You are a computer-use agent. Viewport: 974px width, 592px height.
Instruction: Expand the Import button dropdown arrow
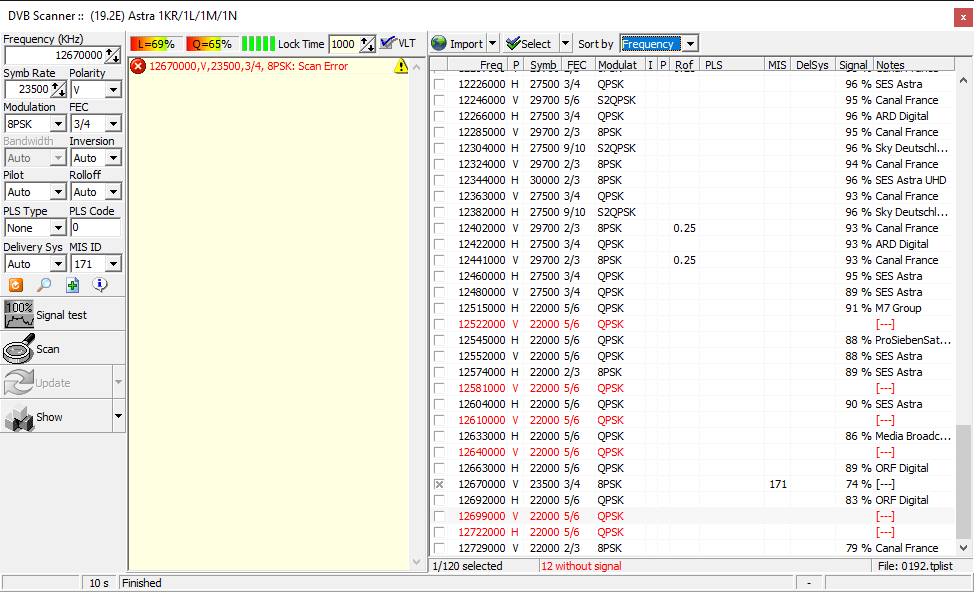click(x=493, y=43)
